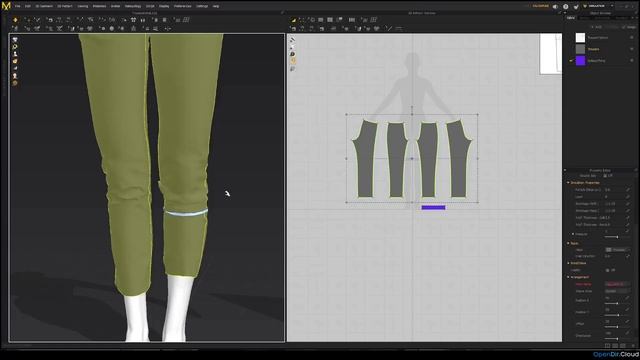The height and width of the screenshot is (360, 640).
Task: Select the white fabric swatch
Action: coord(580,38)
